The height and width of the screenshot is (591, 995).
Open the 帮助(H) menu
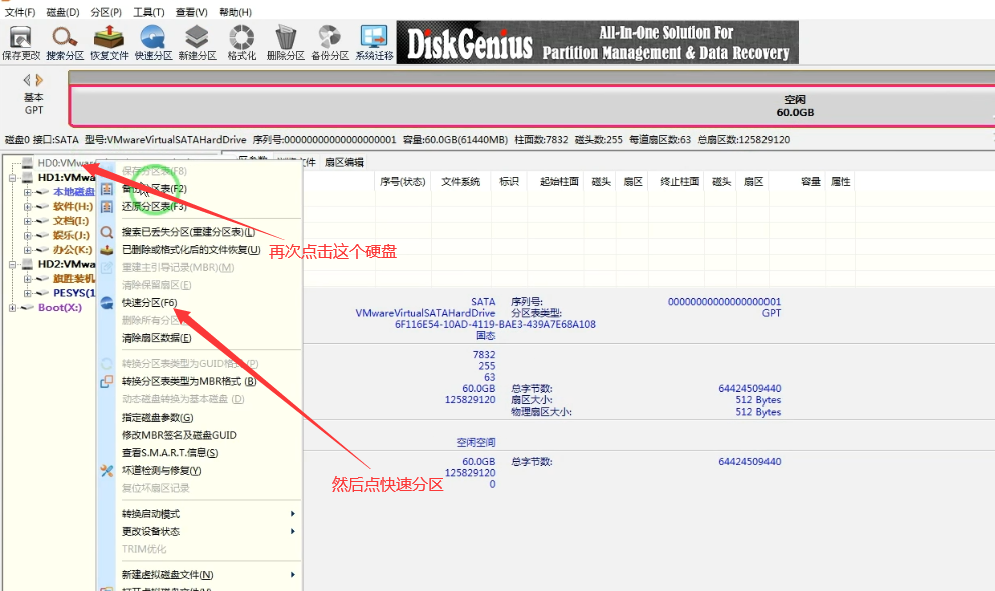coord(235,12)
